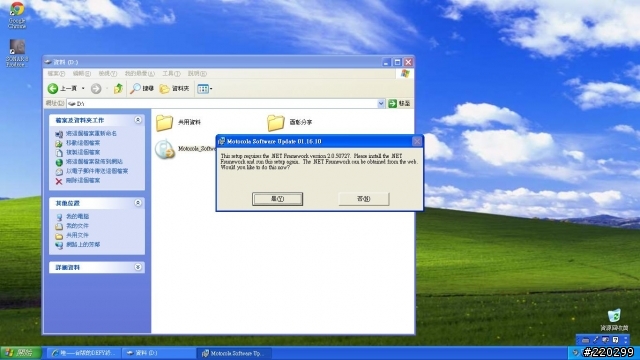
Task: Open the Tools (工具) menu
Action: (171, 73)
